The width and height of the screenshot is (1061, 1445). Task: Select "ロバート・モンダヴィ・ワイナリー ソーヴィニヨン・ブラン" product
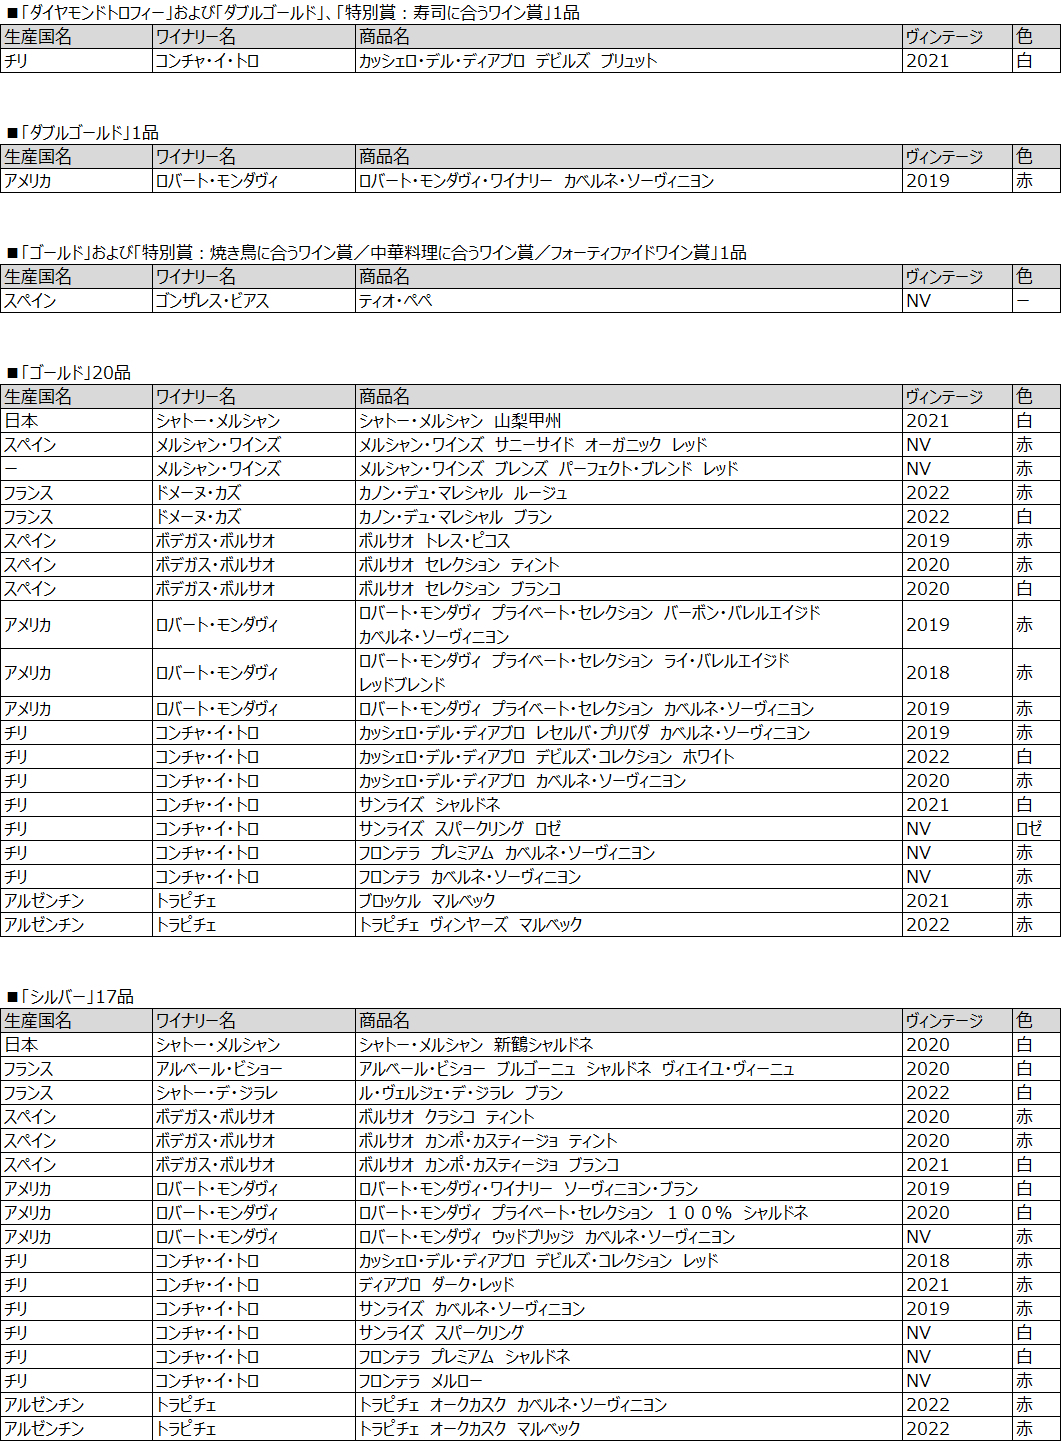tap(528, 1189)
